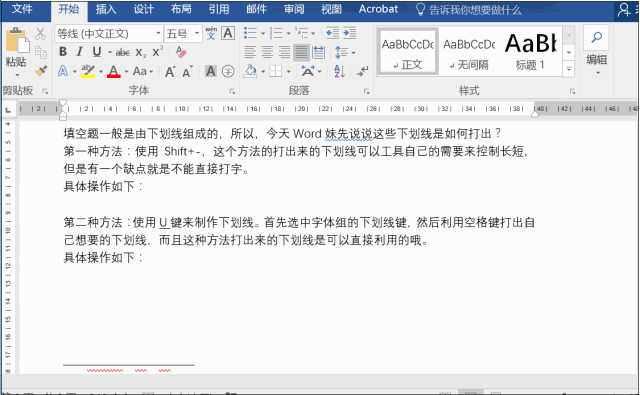Screen dimensions: 640x395
Task: Align text right
Action: pos(284,52)
